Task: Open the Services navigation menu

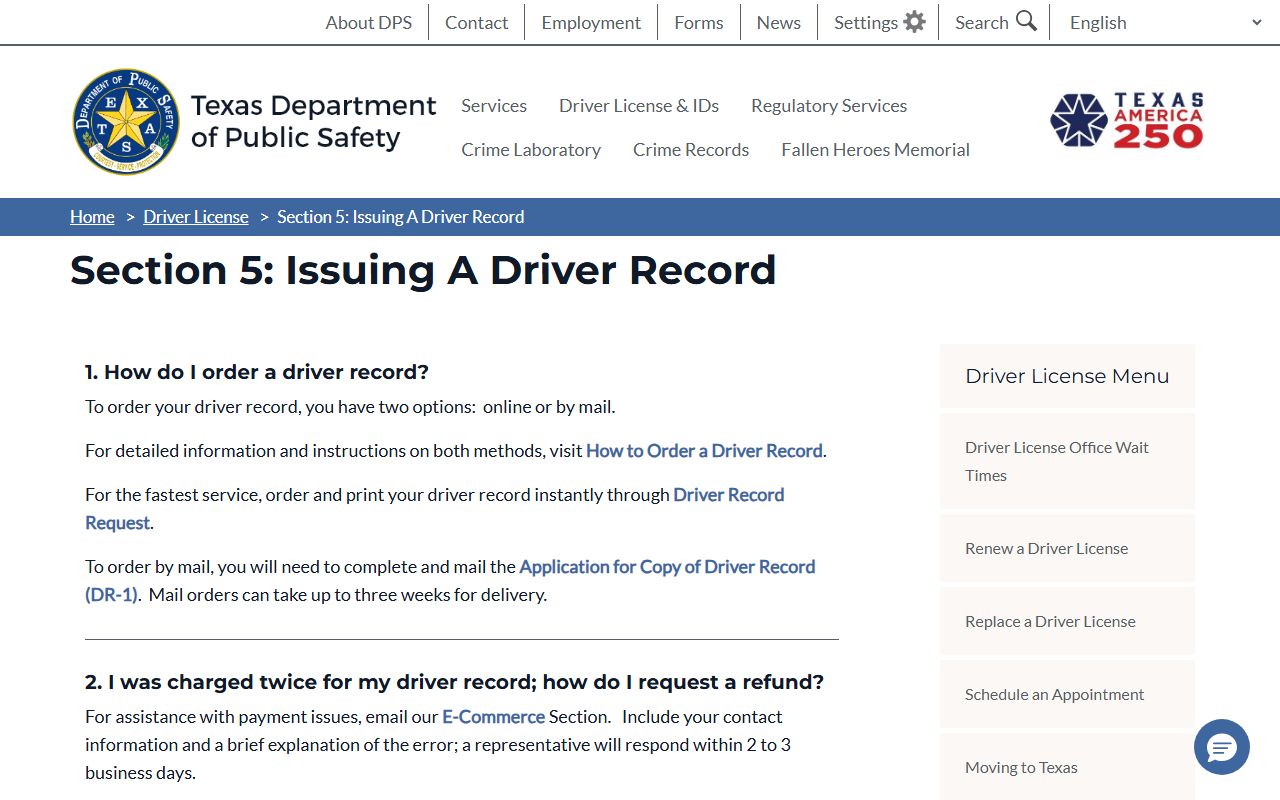Action: click(x=494, y=105)
